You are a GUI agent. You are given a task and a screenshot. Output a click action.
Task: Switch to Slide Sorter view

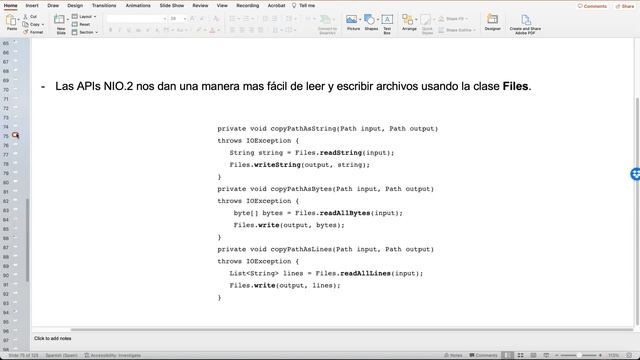[520, 356]
